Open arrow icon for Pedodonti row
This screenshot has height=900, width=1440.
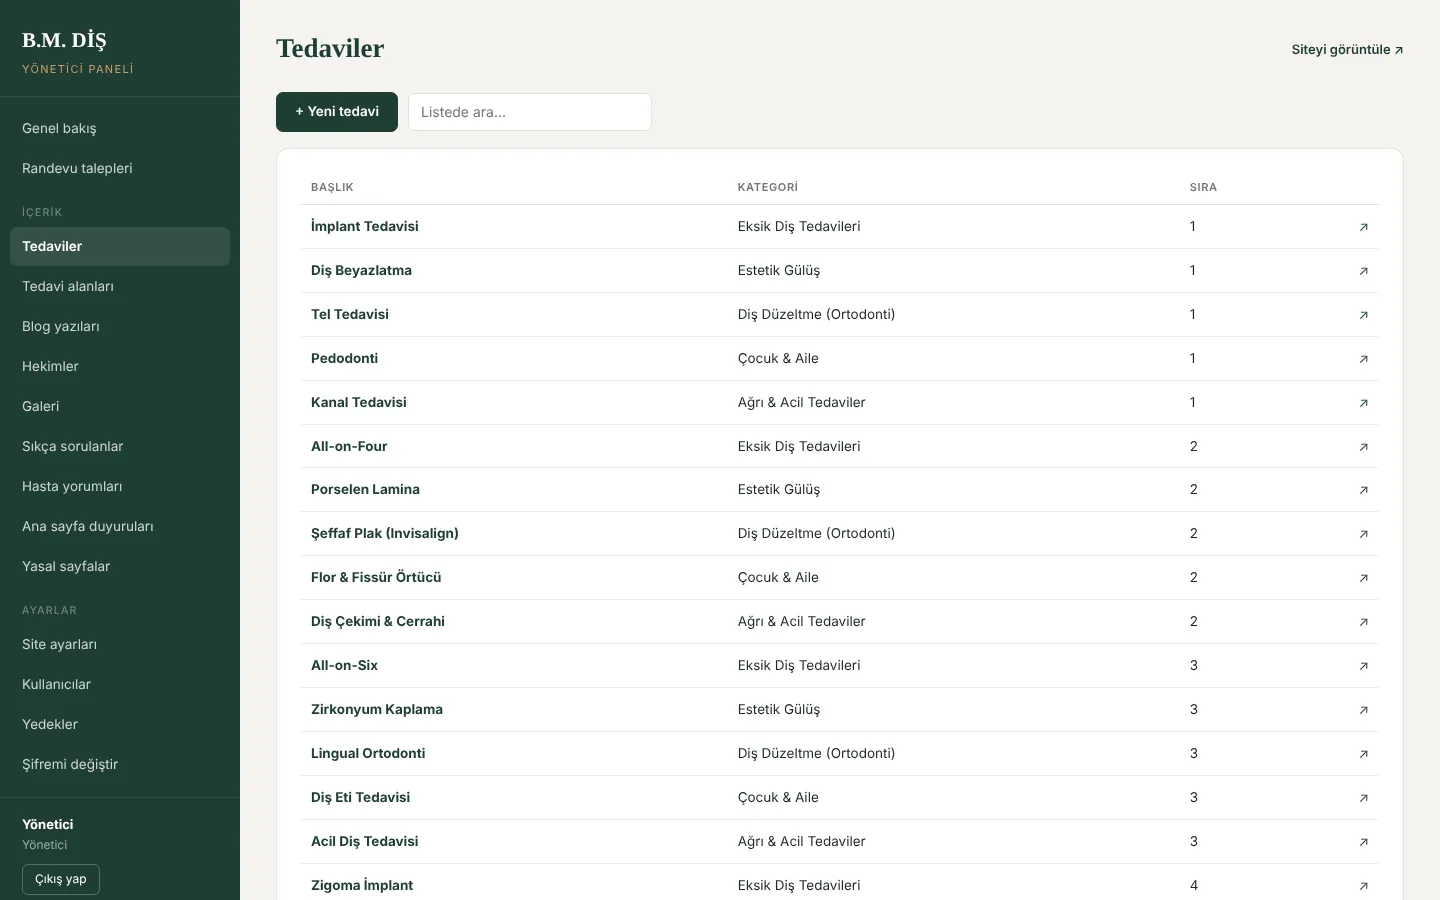tap(1363, 359)
